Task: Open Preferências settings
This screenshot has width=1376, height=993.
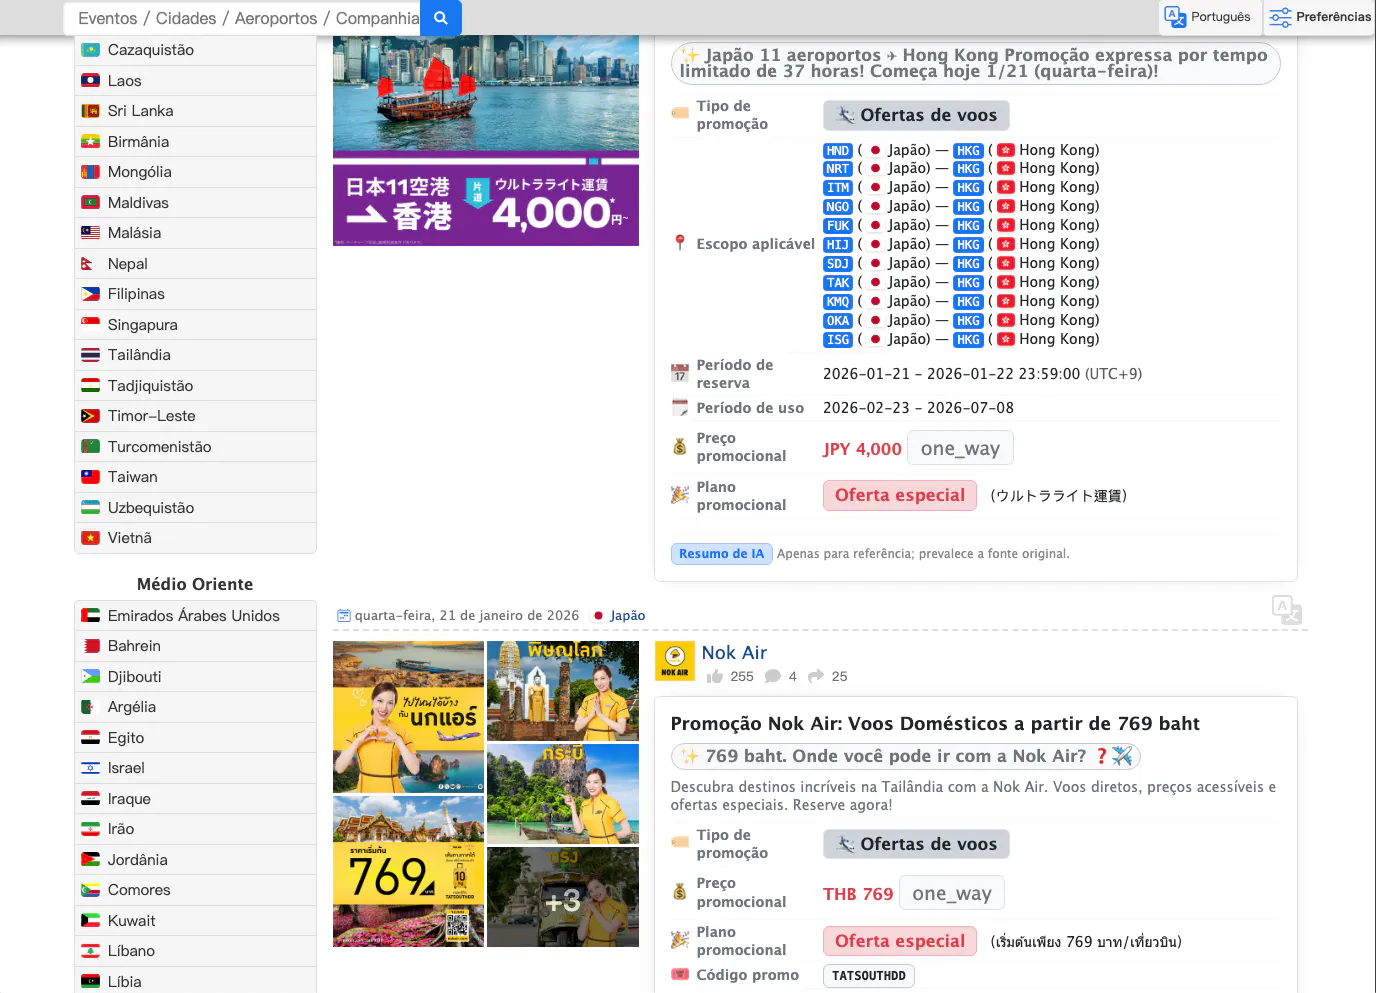Action: click(x=1320, y=17)
